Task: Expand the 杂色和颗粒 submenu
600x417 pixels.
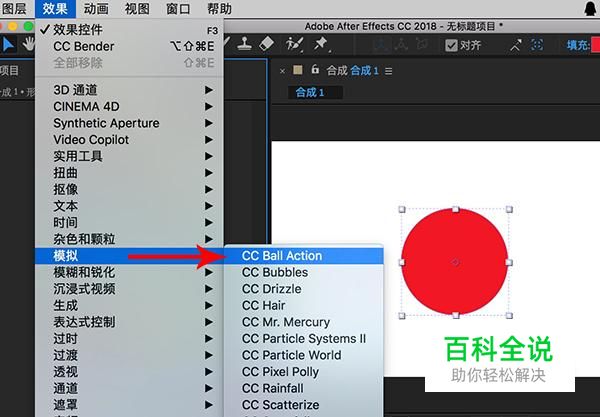Action: pos(129,239)
